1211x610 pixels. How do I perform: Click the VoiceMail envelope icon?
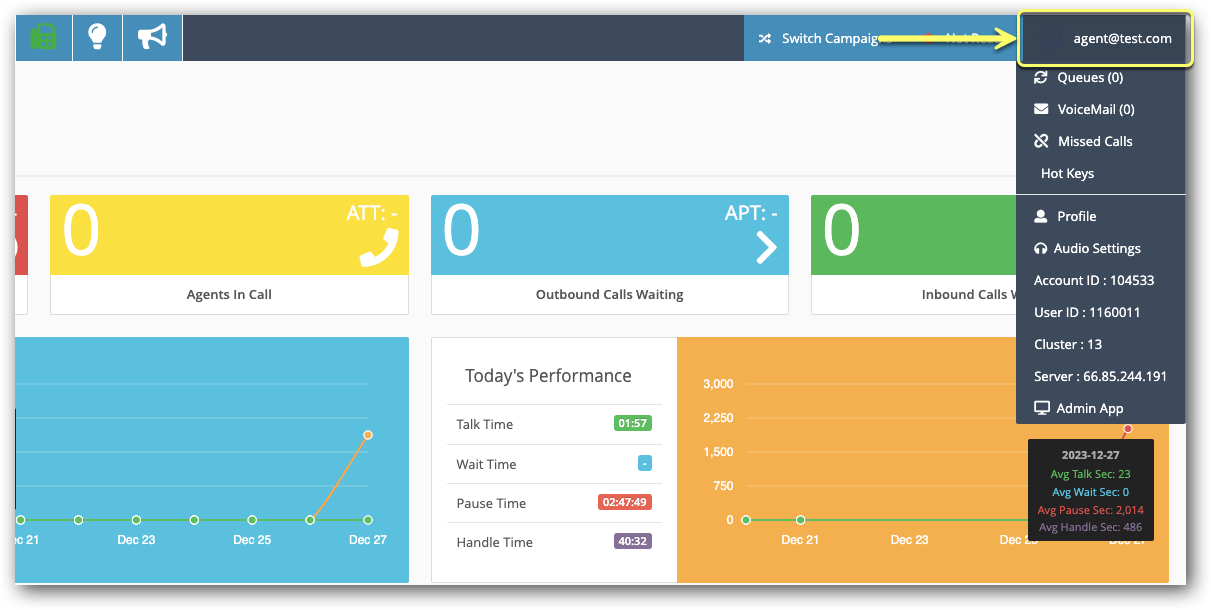point(1041,109)
